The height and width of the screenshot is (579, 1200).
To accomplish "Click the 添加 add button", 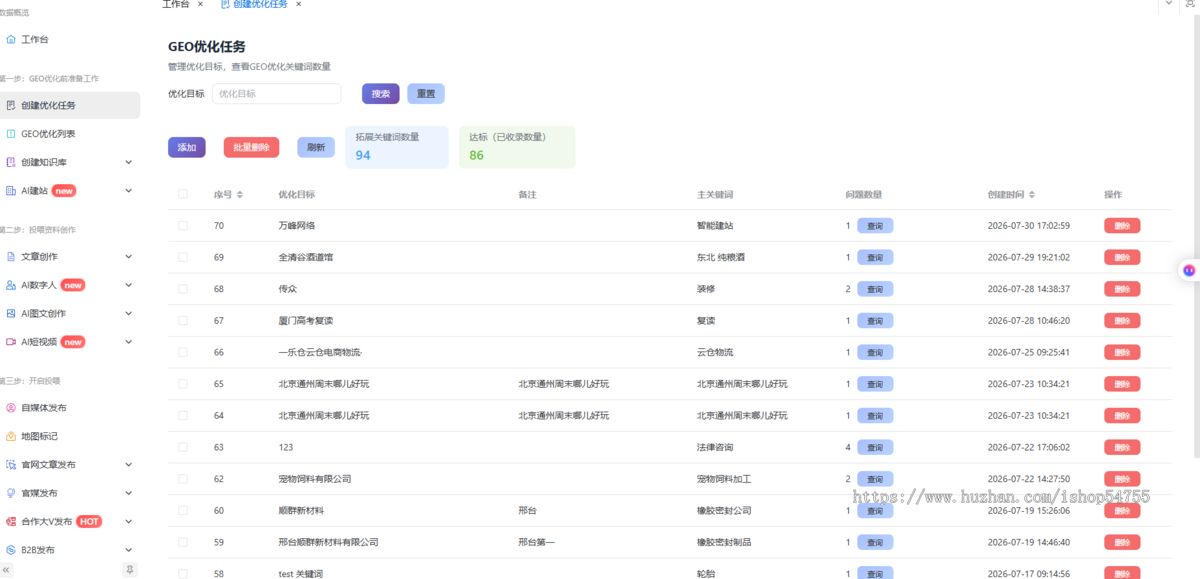I will pyautogui.click(x=187, y=147).
